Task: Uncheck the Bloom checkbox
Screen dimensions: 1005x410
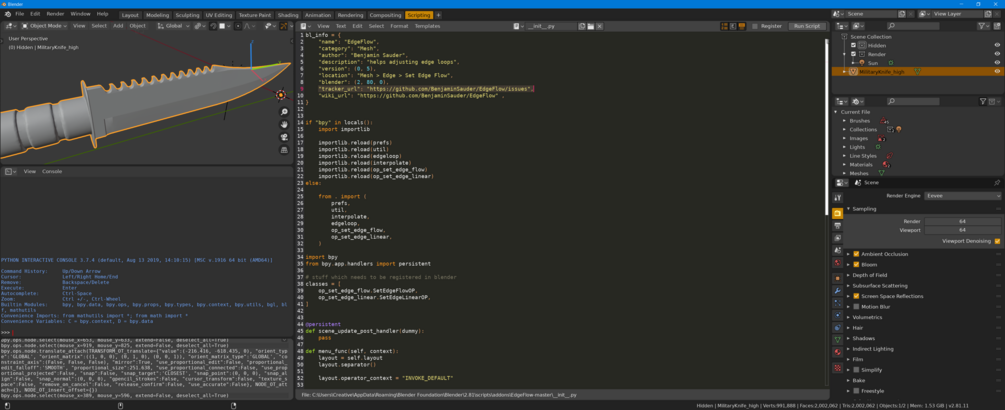Action: 856,265
